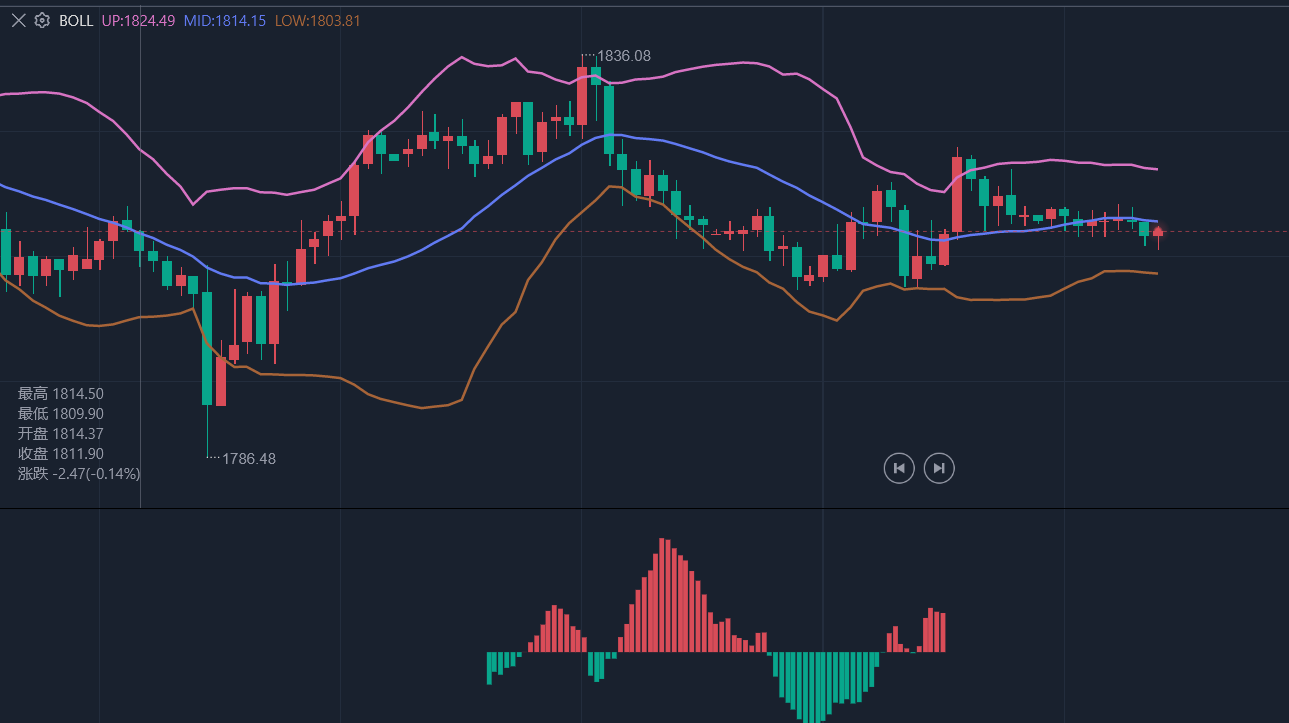Select the 开盘 1814.37 readout

click(x=61, y=434)
